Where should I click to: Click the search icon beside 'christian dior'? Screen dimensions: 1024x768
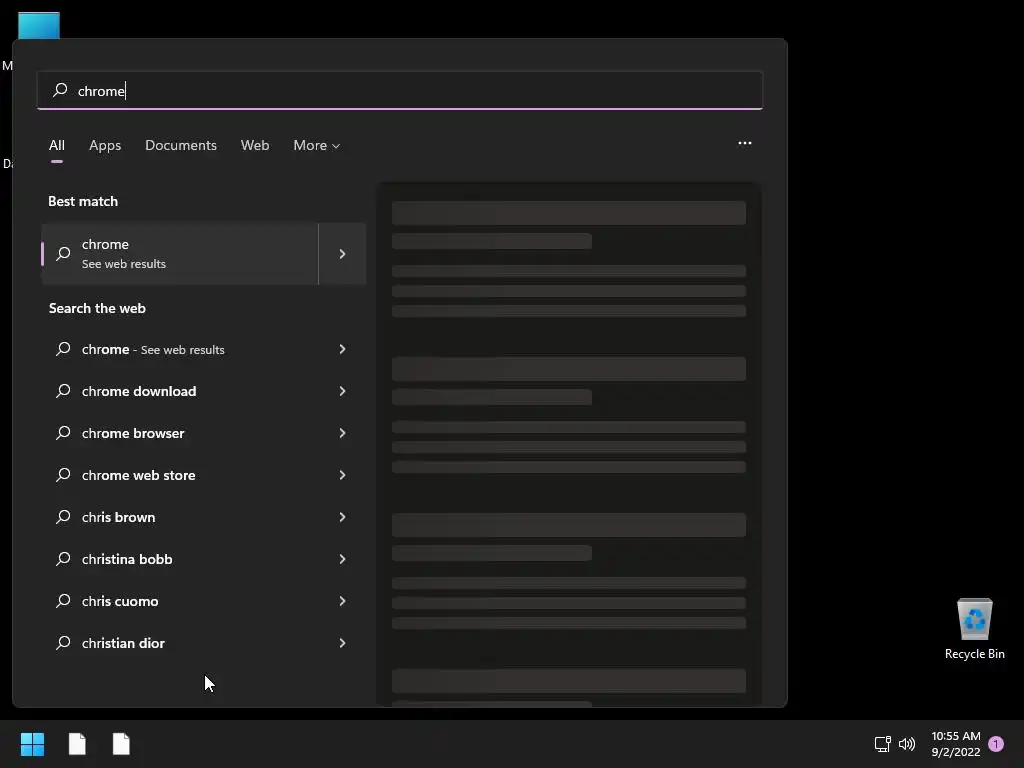pos(63,643)
